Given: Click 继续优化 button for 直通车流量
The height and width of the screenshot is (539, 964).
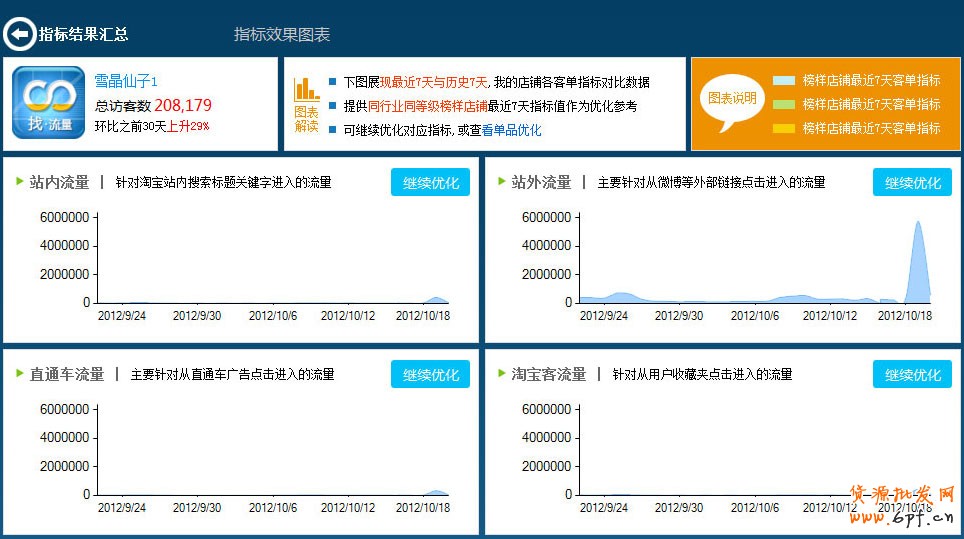Looking at the screenshot, I should (430, 374).
